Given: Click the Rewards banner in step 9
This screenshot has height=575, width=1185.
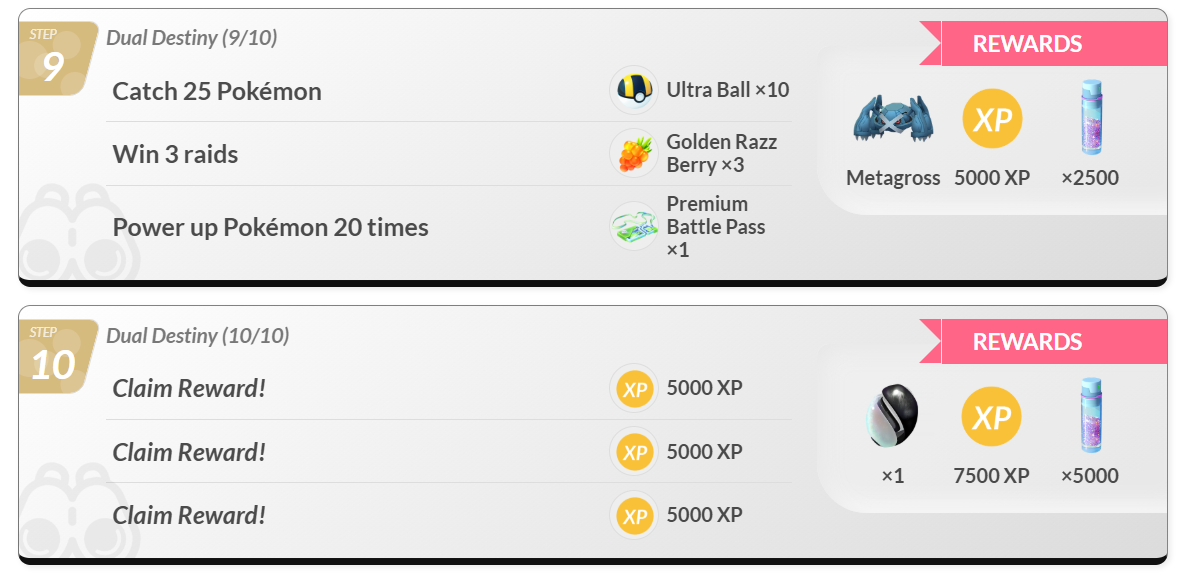Looking at the screenshot, I should pyautogui.click(x=1043, y=43).
